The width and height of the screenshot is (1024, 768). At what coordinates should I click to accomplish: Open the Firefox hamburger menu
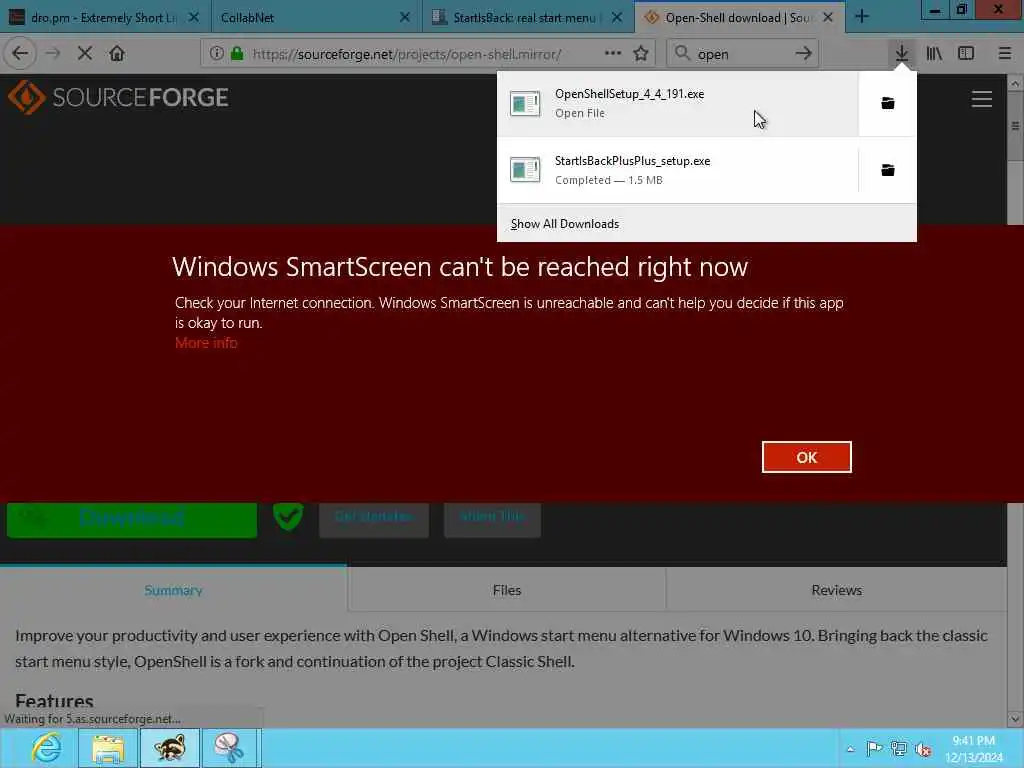pyautogui.click(x=1005, y=54)
